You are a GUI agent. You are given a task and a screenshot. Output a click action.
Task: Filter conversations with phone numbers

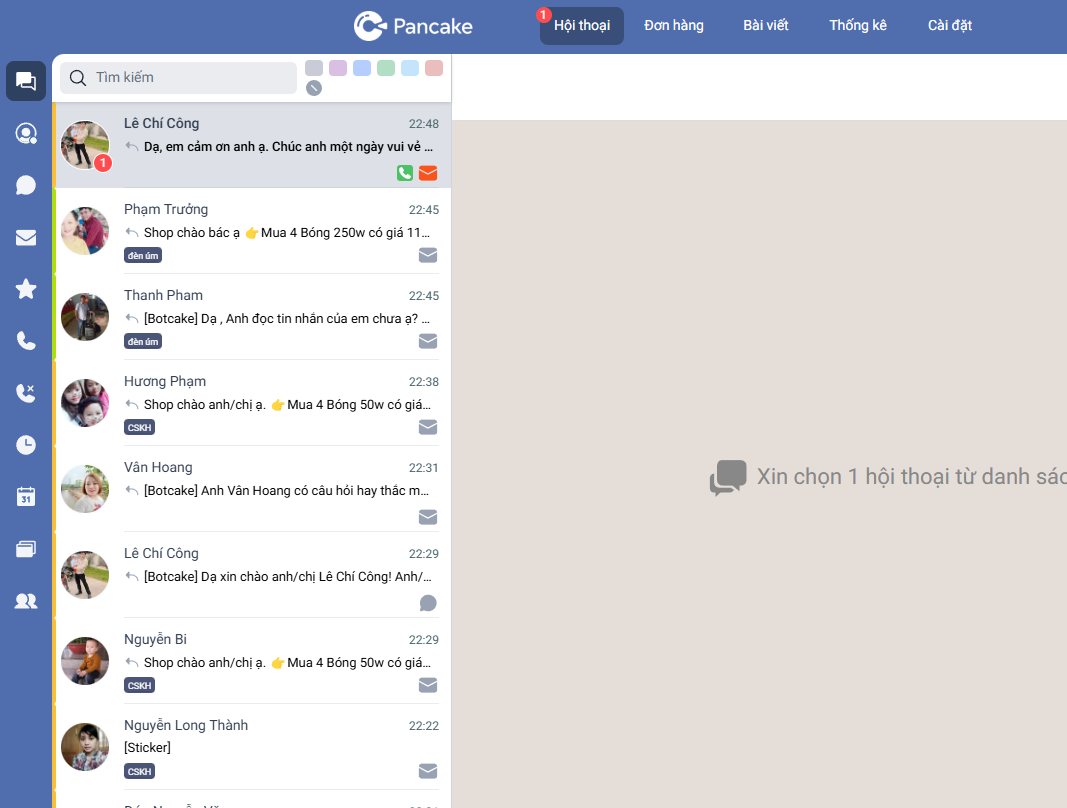click(26, 341)
